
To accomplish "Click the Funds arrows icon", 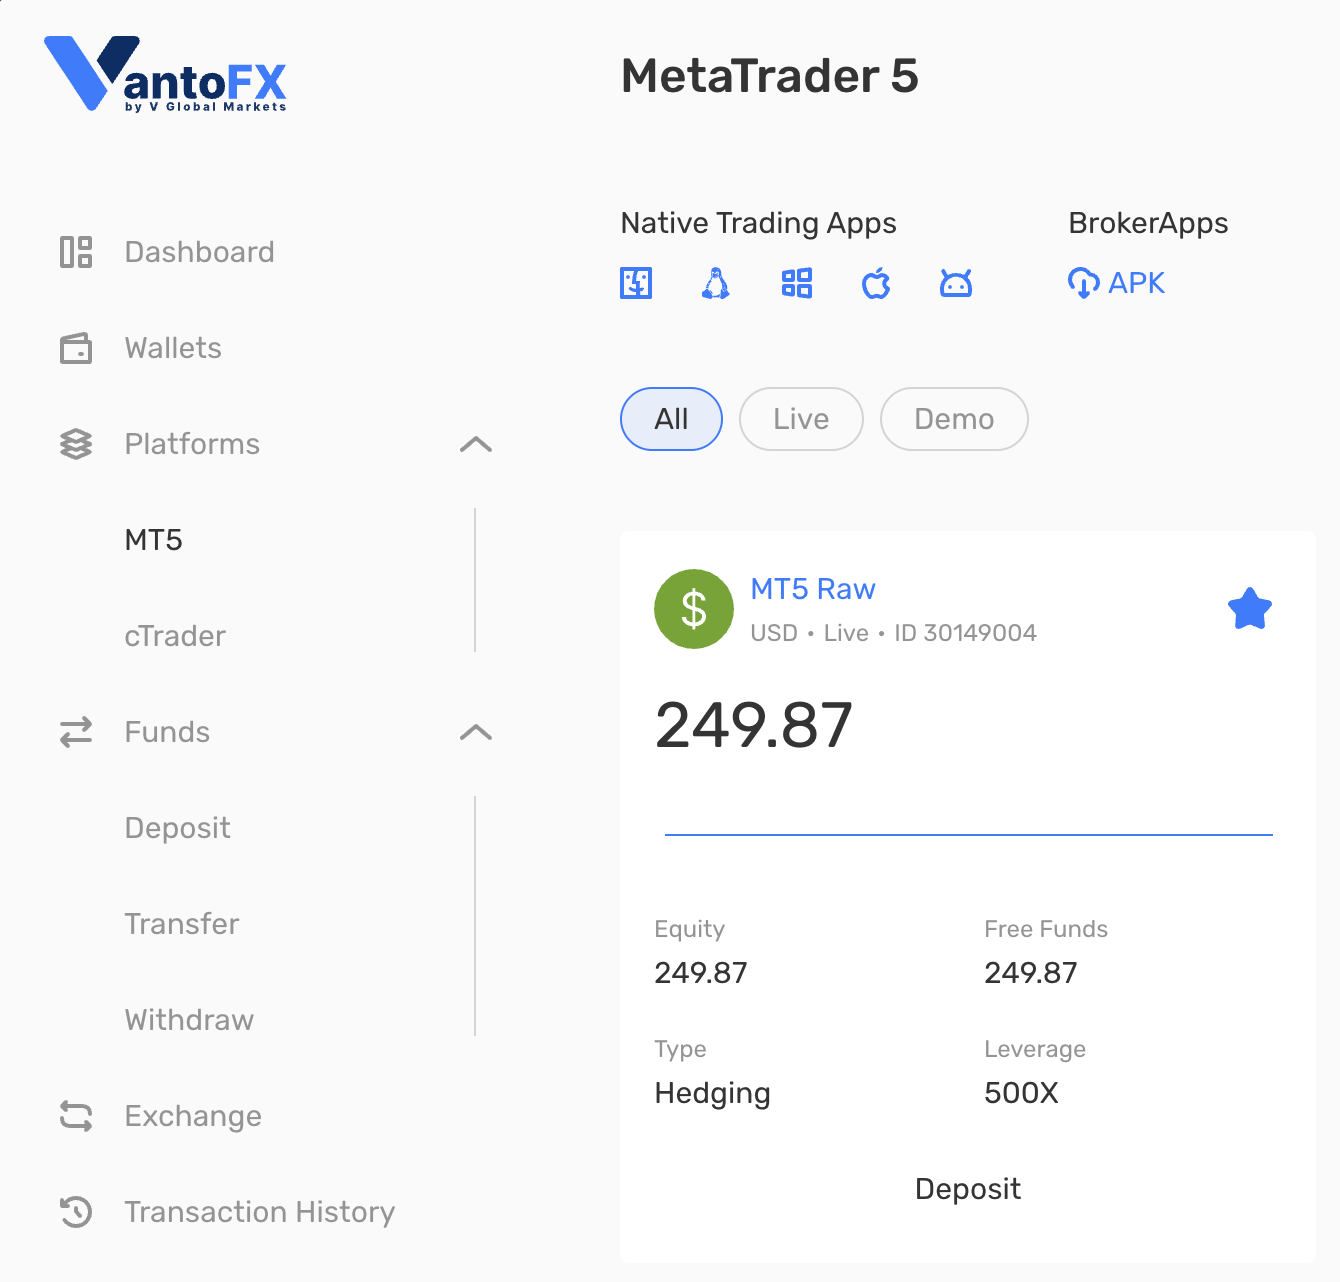I will pyautogui.click(x=76, y=732).
